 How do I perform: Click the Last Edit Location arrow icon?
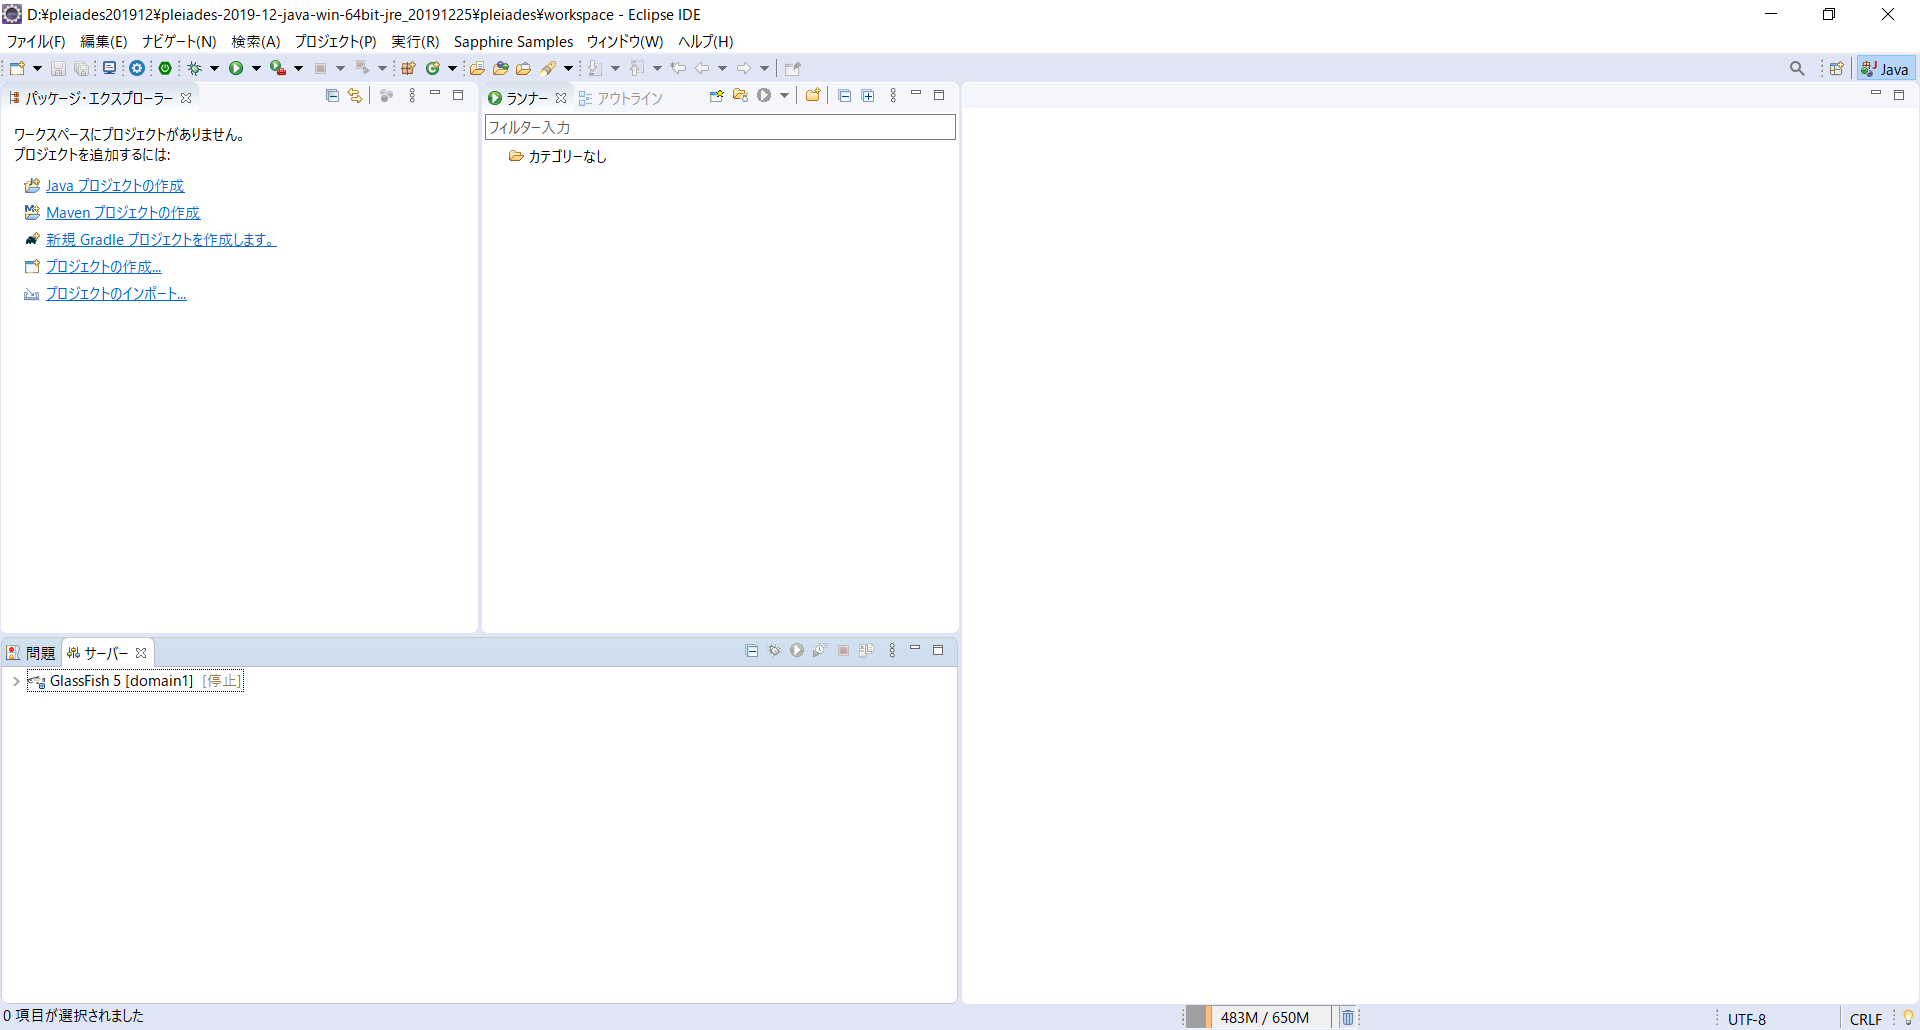click(x=678, y=68)
